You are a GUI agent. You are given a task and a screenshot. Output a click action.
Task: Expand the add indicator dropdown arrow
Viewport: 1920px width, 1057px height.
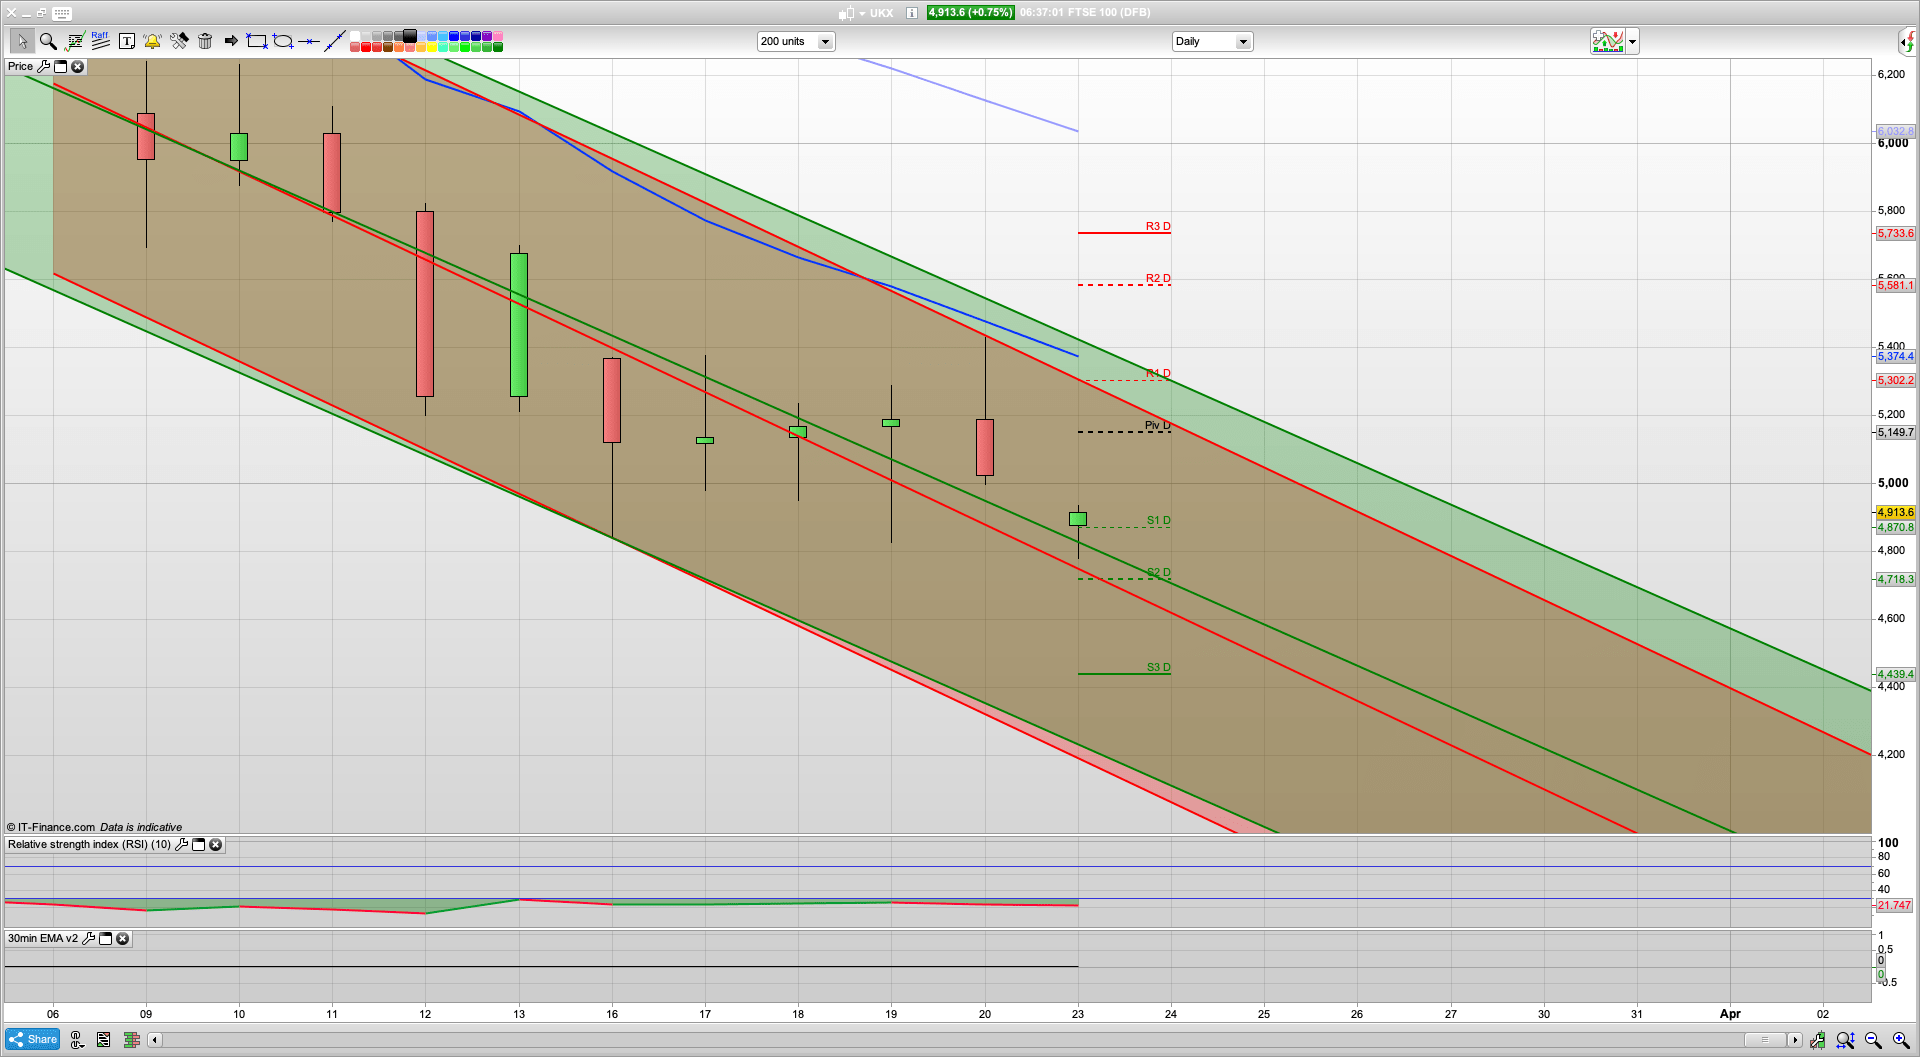point(1632,41)
